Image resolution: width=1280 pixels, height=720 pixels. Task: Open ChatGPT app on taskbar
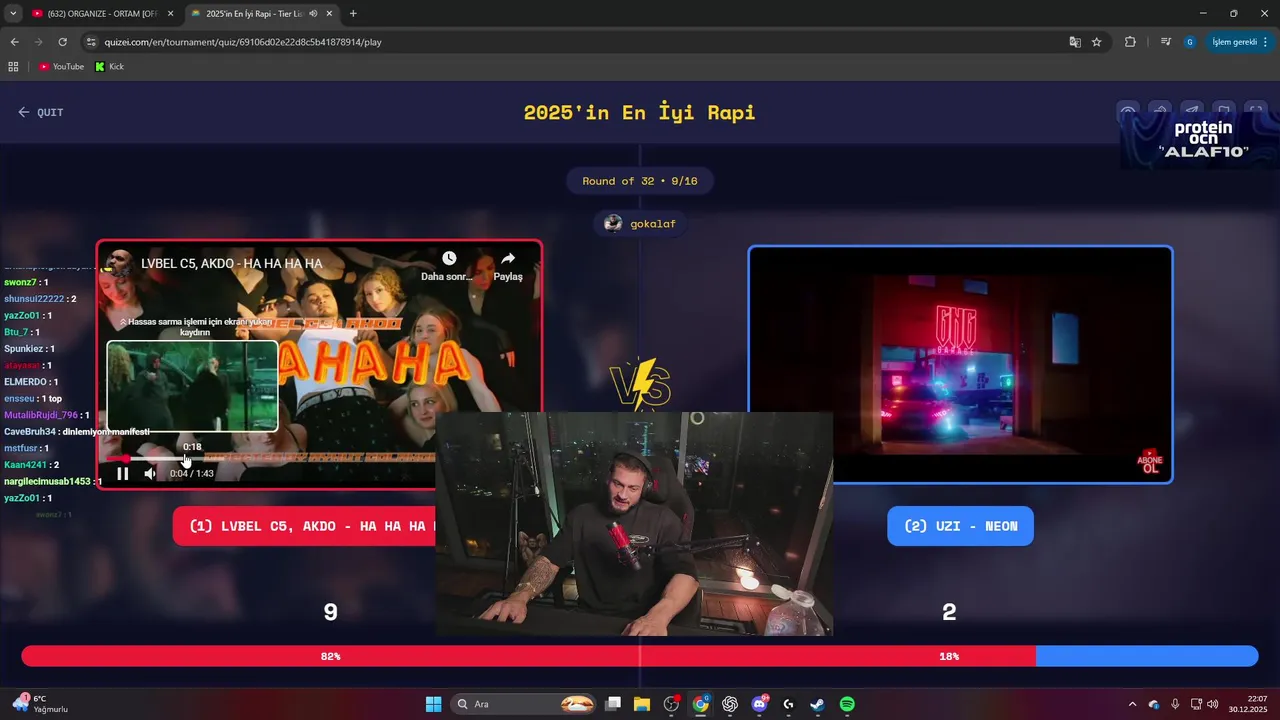730,704
